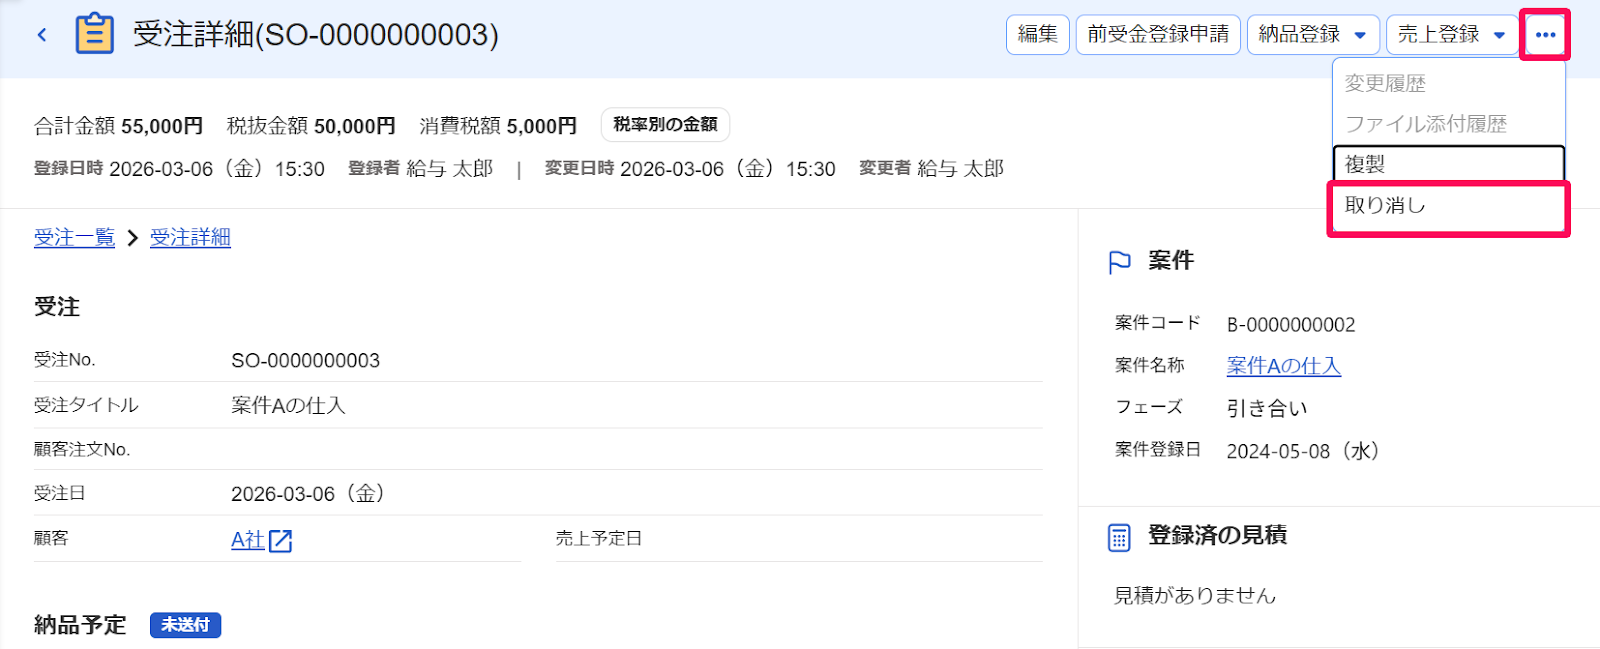
Task: Go back using the left chevron arrow
Action: [x=42, y=35]
